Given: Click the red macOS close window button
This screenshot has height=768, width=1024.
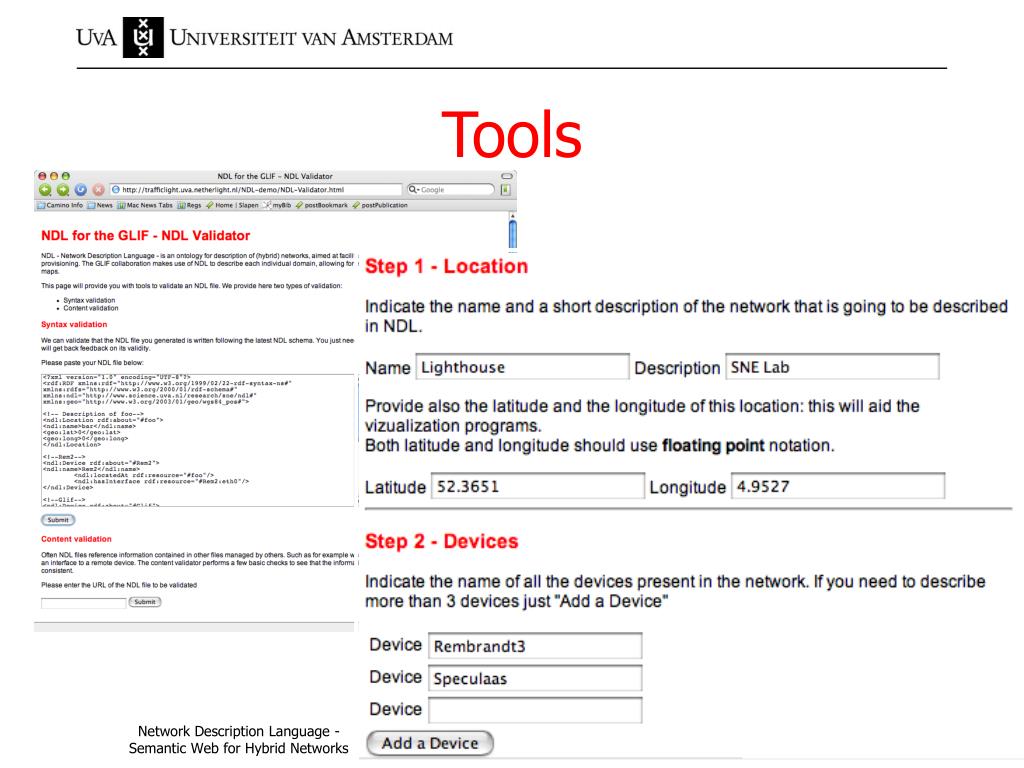Looking at the screenshot, I should tap(42, 176).
